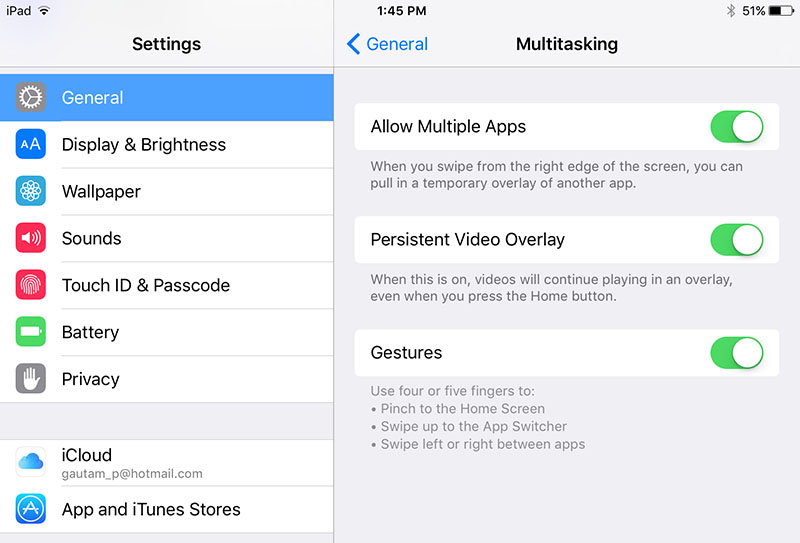Toggle the Gestures switch off
This screenshot has width=800, height=543.
[x=737, y=353]
